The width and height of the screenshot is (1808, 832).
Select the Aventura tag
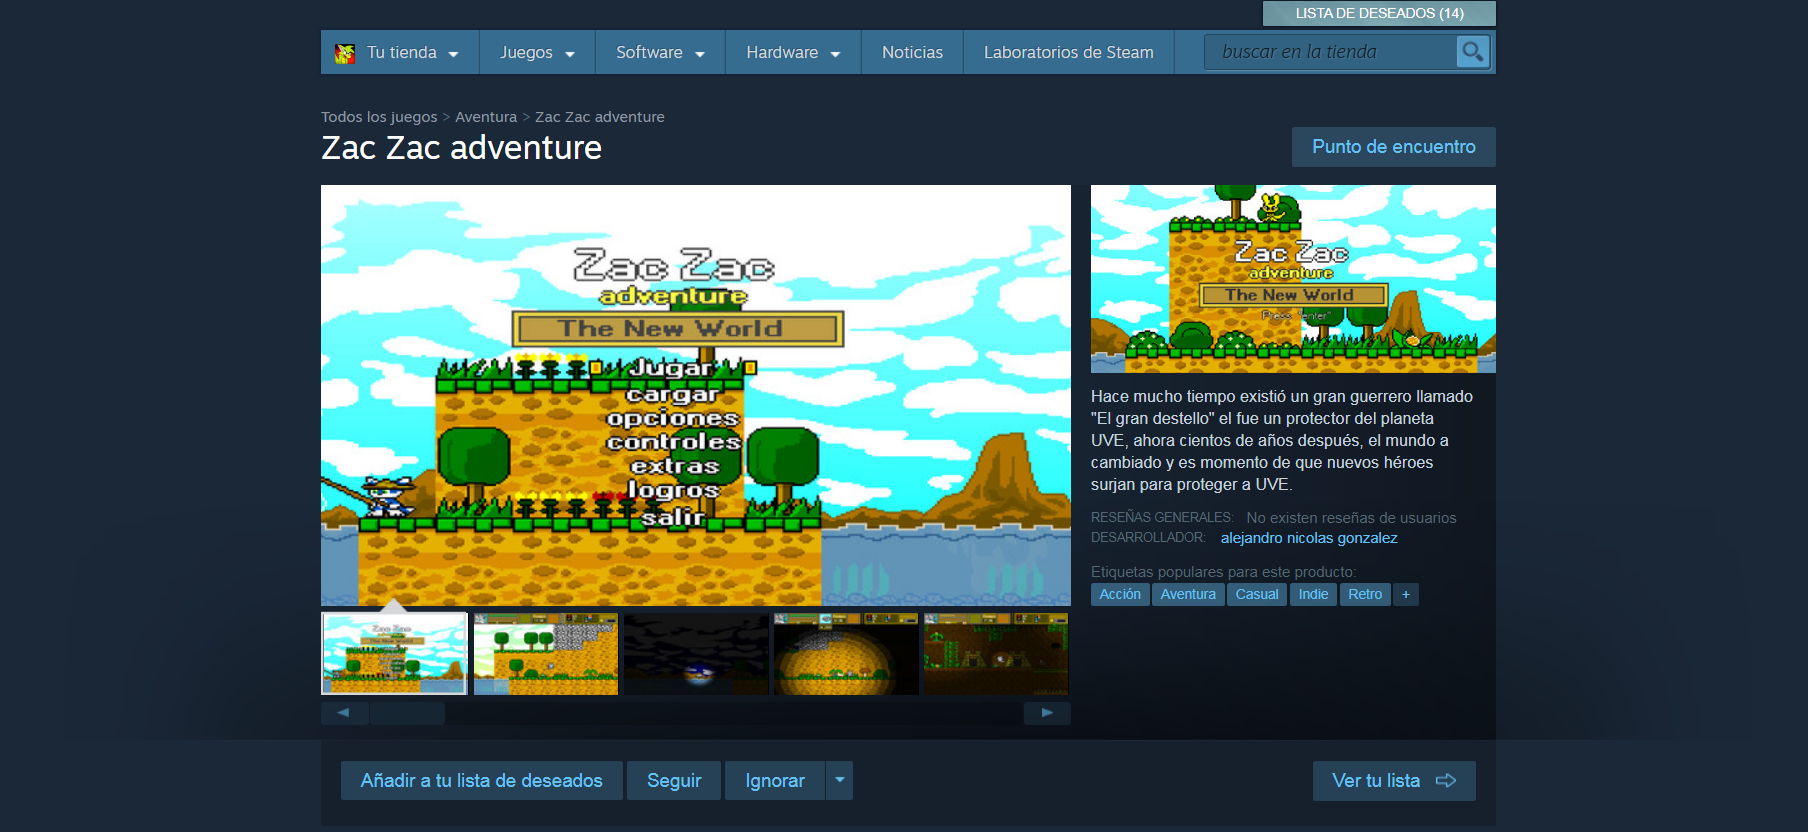(x=1188, y=594)
